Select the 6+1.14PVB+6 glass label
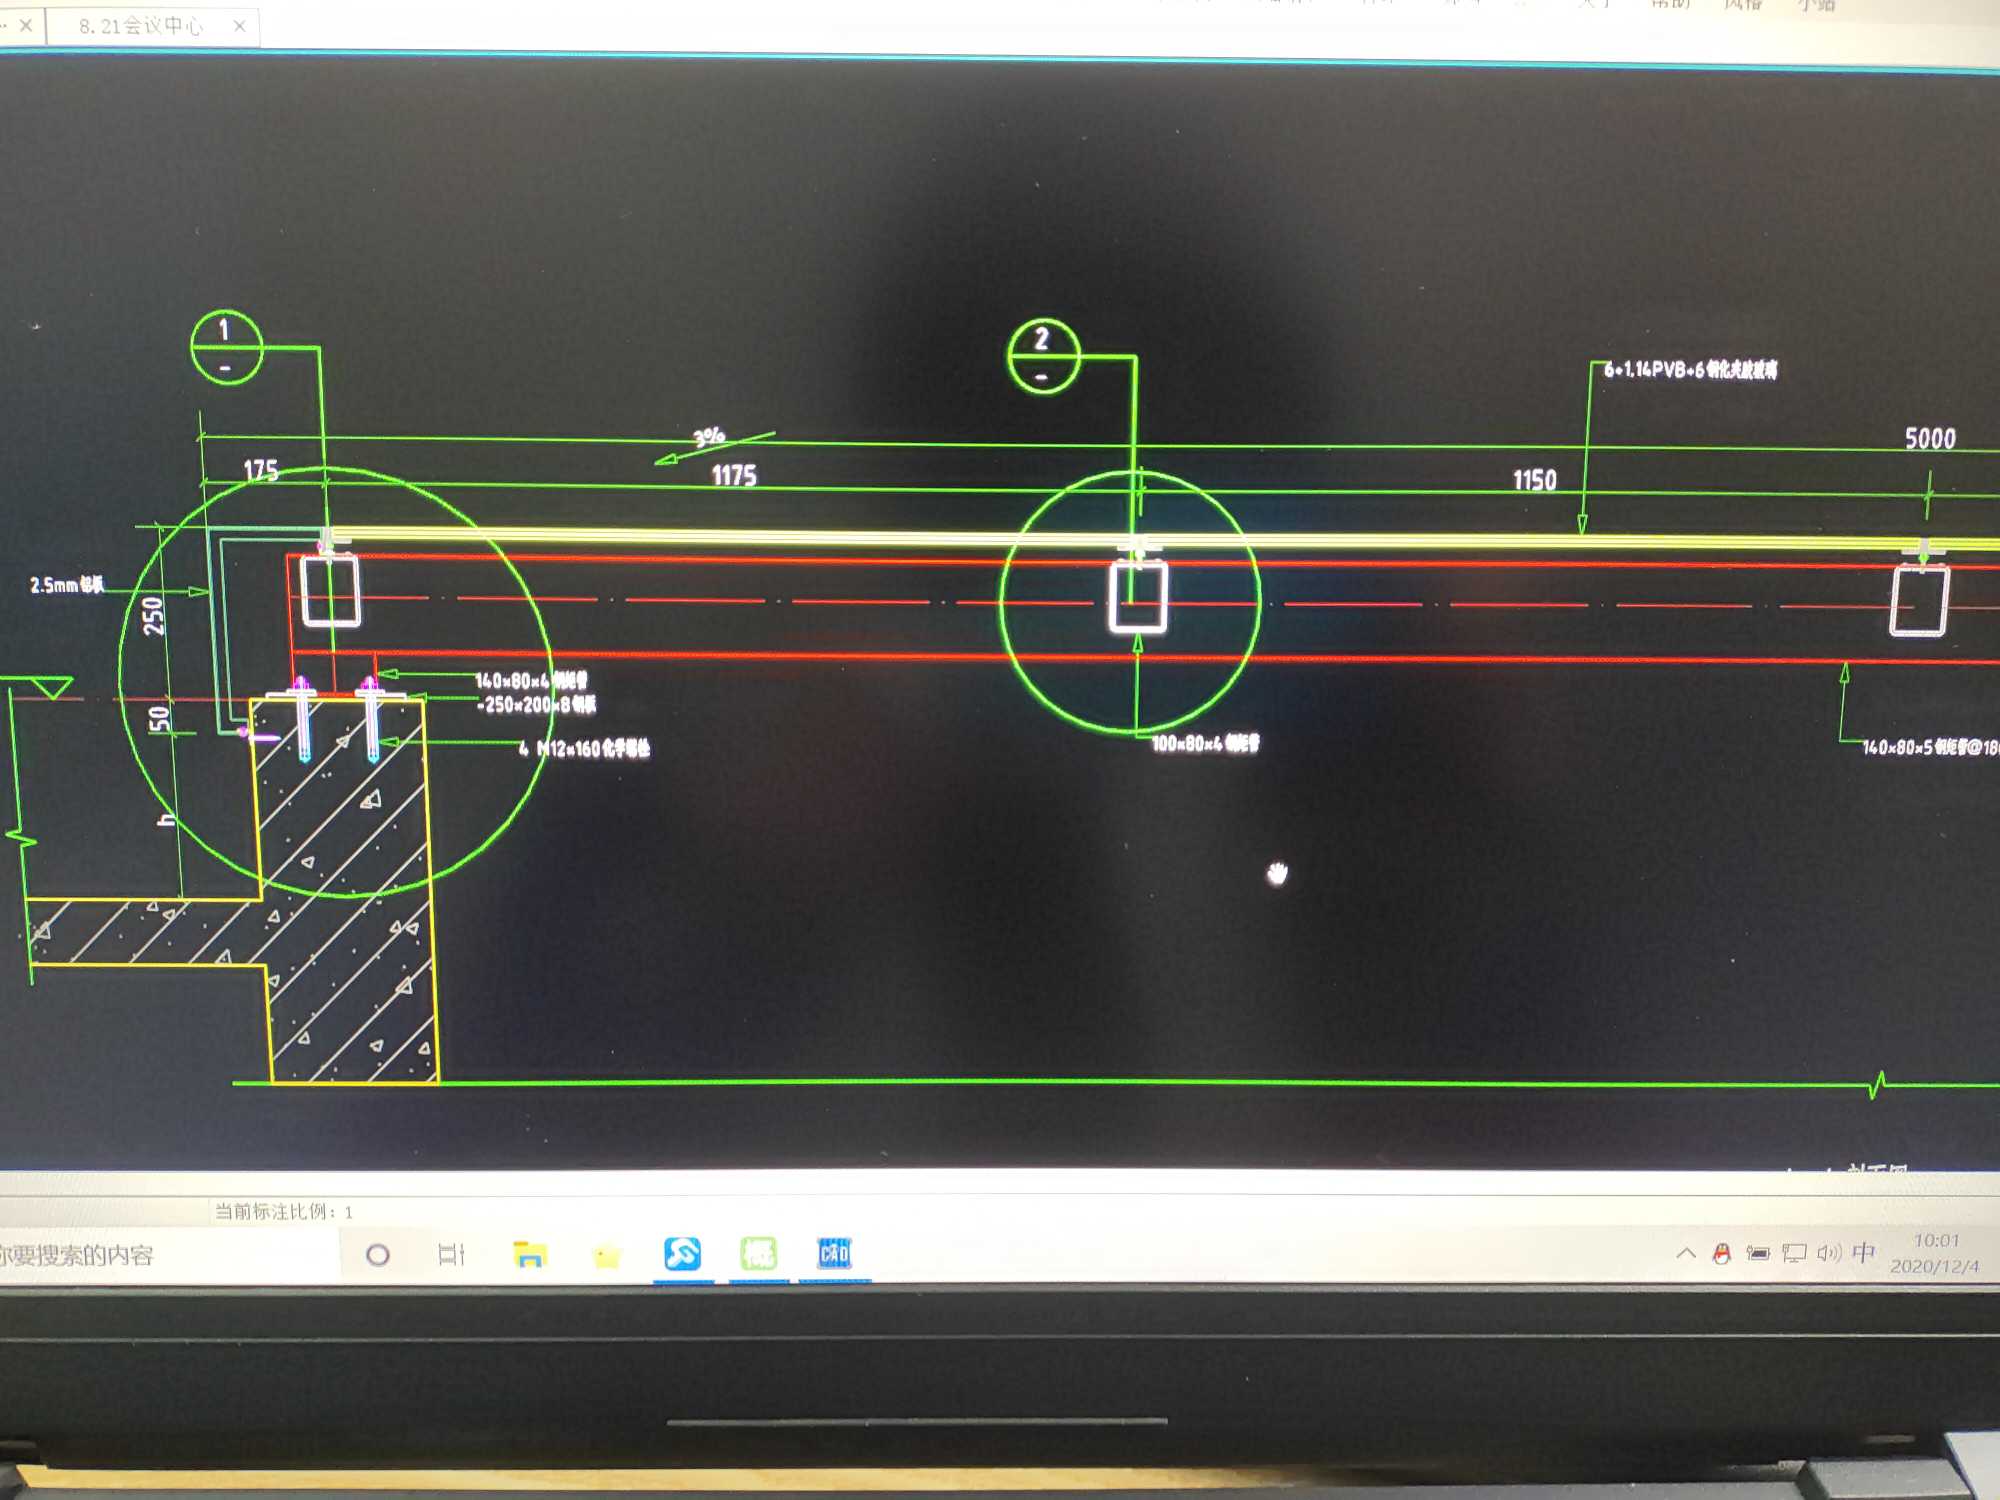Screen dimensions: 2000x1500 coord(1690,370)
